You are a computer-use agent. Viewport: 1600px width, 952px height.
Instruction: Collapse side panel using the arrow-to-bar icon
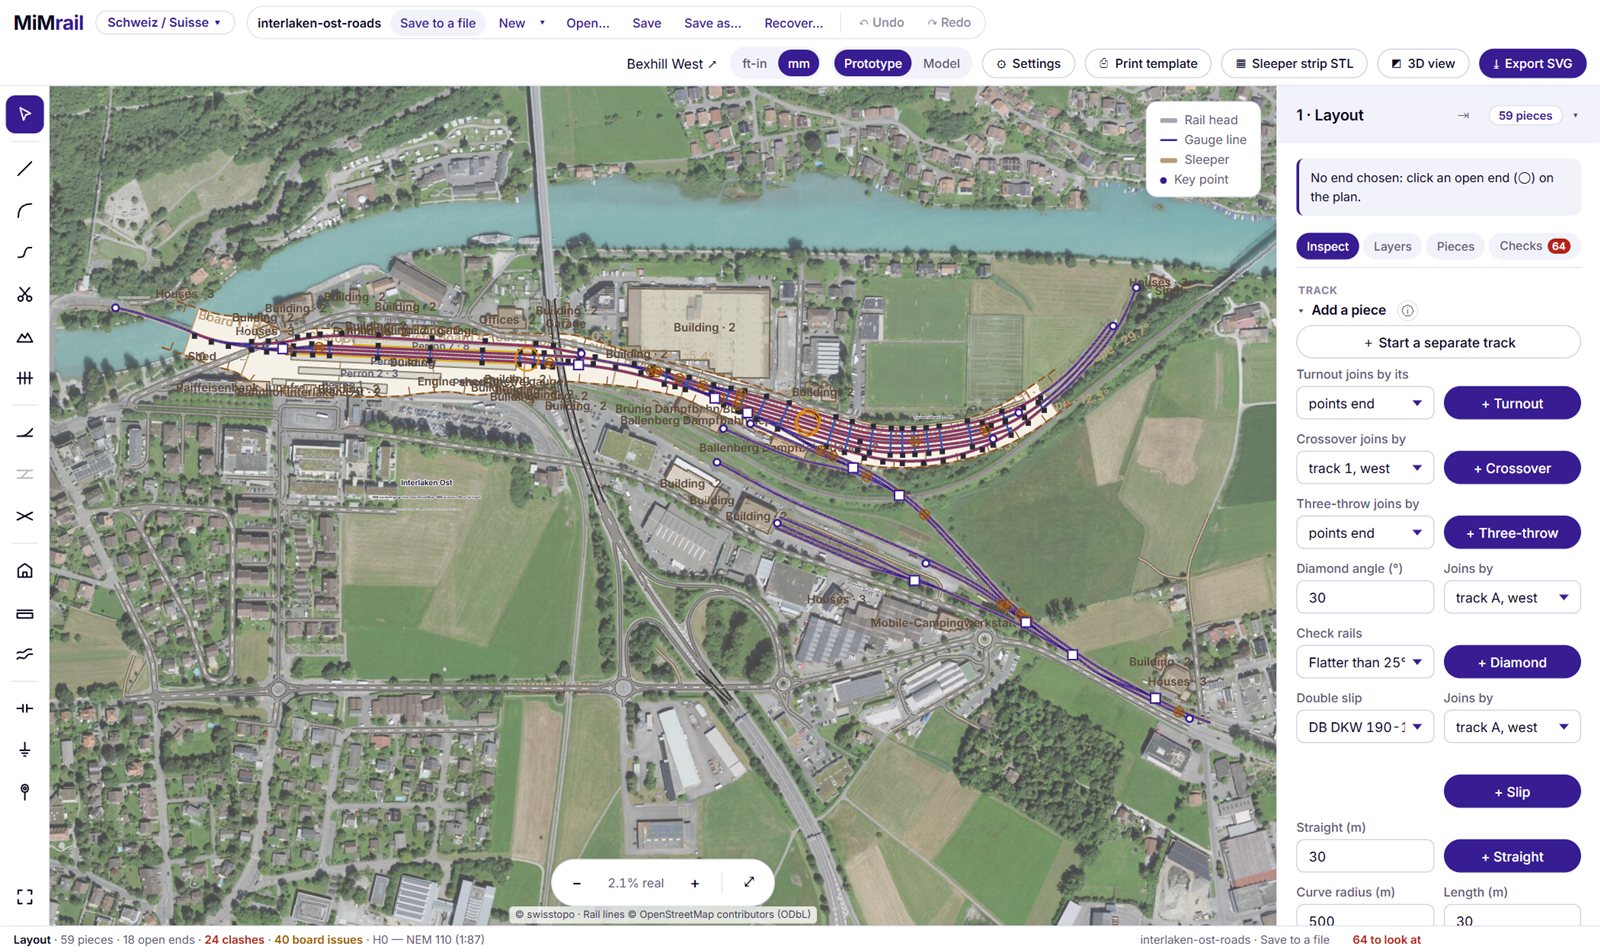[x=1463, y=116]
